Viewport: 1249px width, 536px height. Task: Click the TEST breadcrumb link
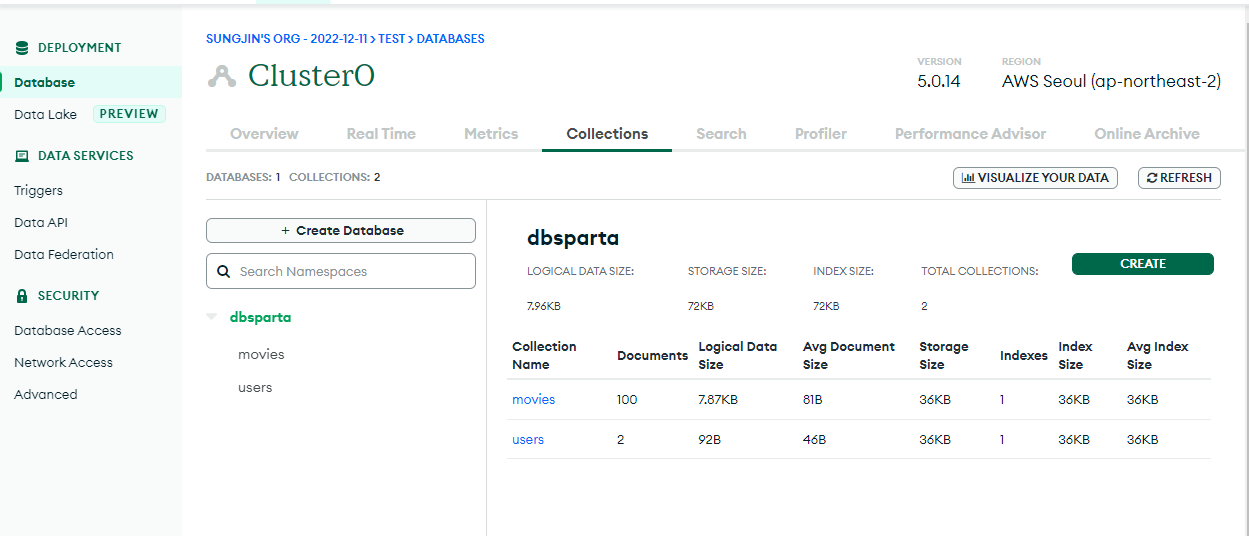pyautogui.click(x=392, y=39)
